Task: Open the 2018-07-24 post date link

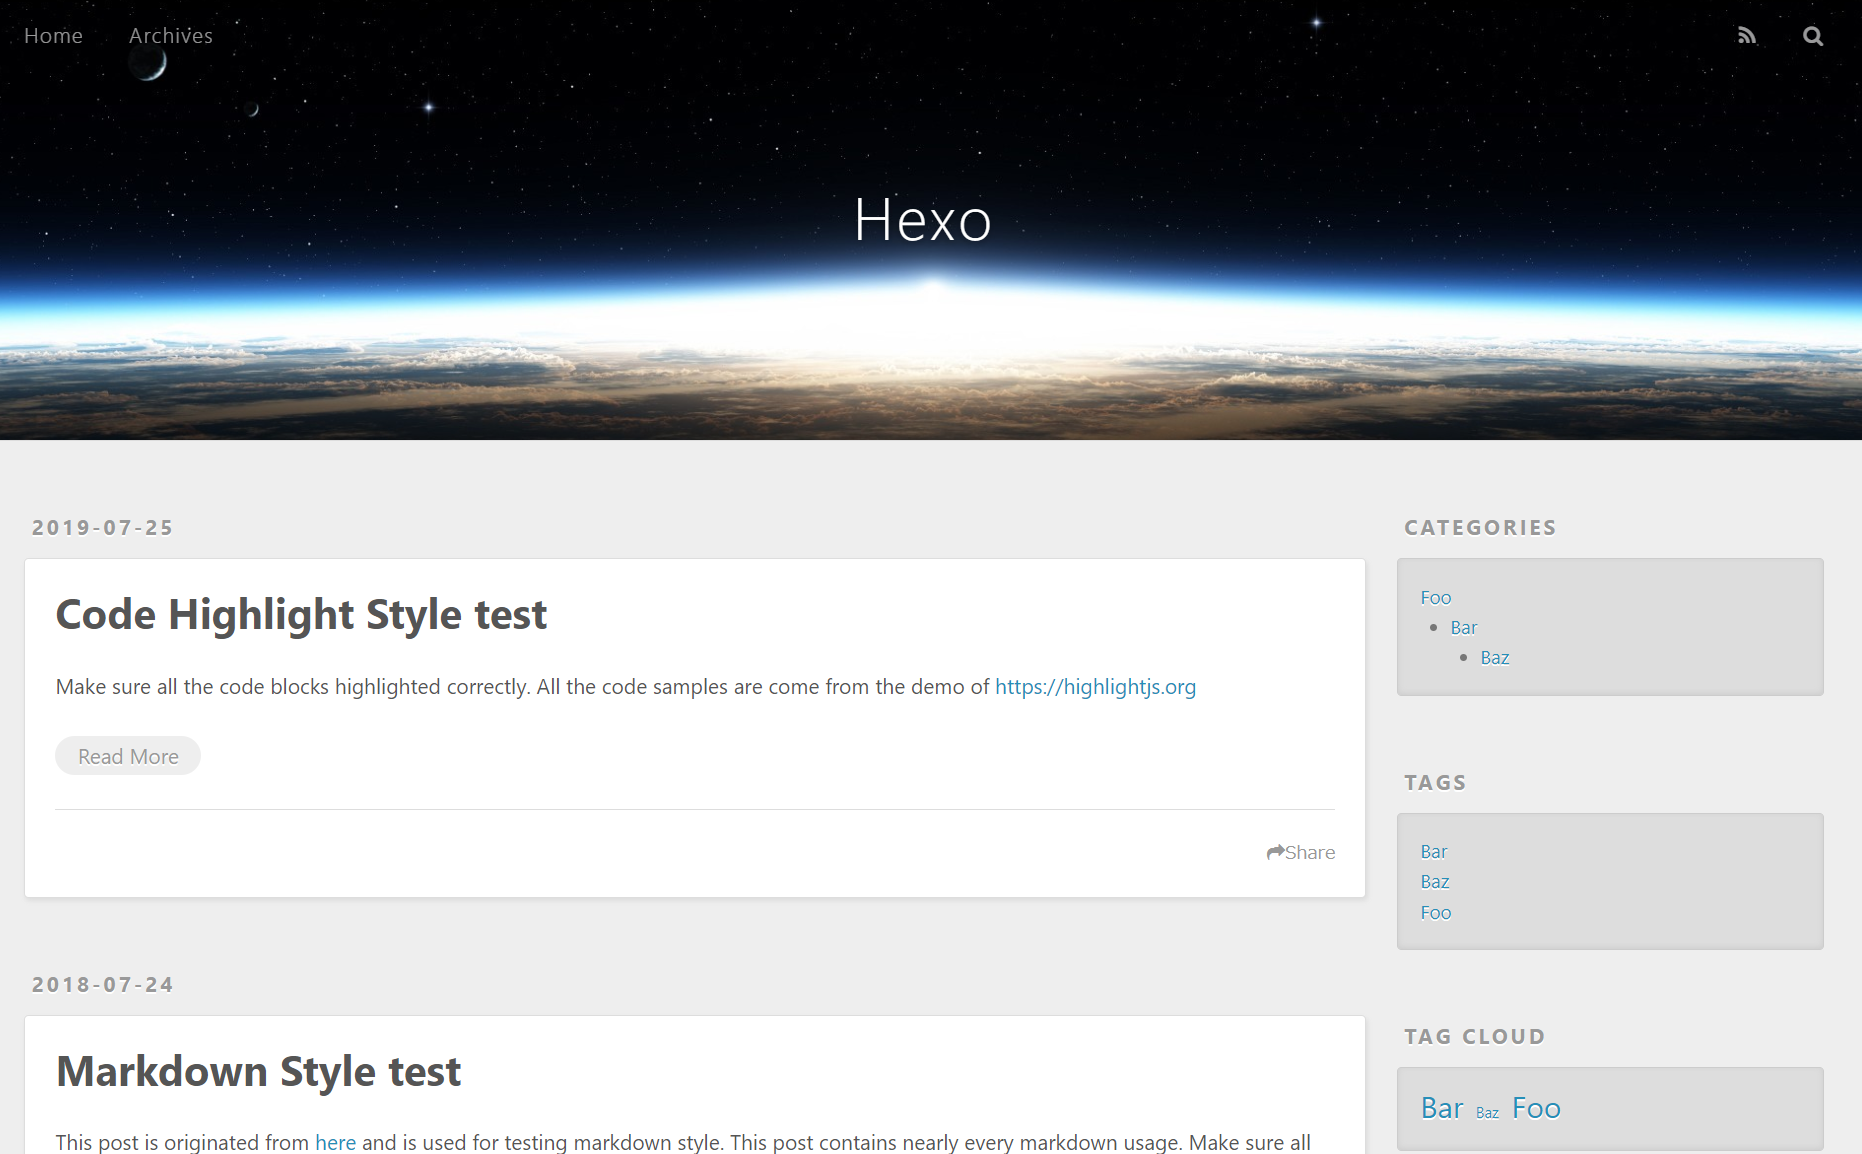Action: click(x=103, y=985)
